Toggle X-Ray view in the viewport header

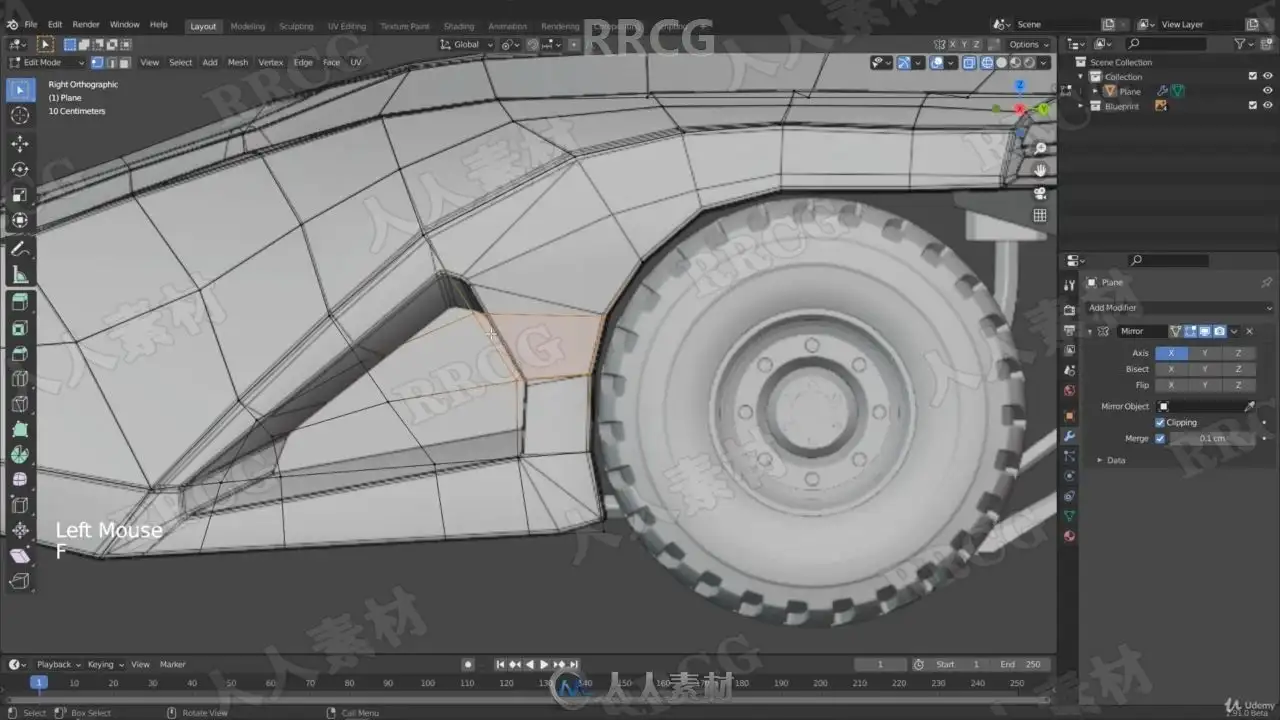(x=970, y=62)
